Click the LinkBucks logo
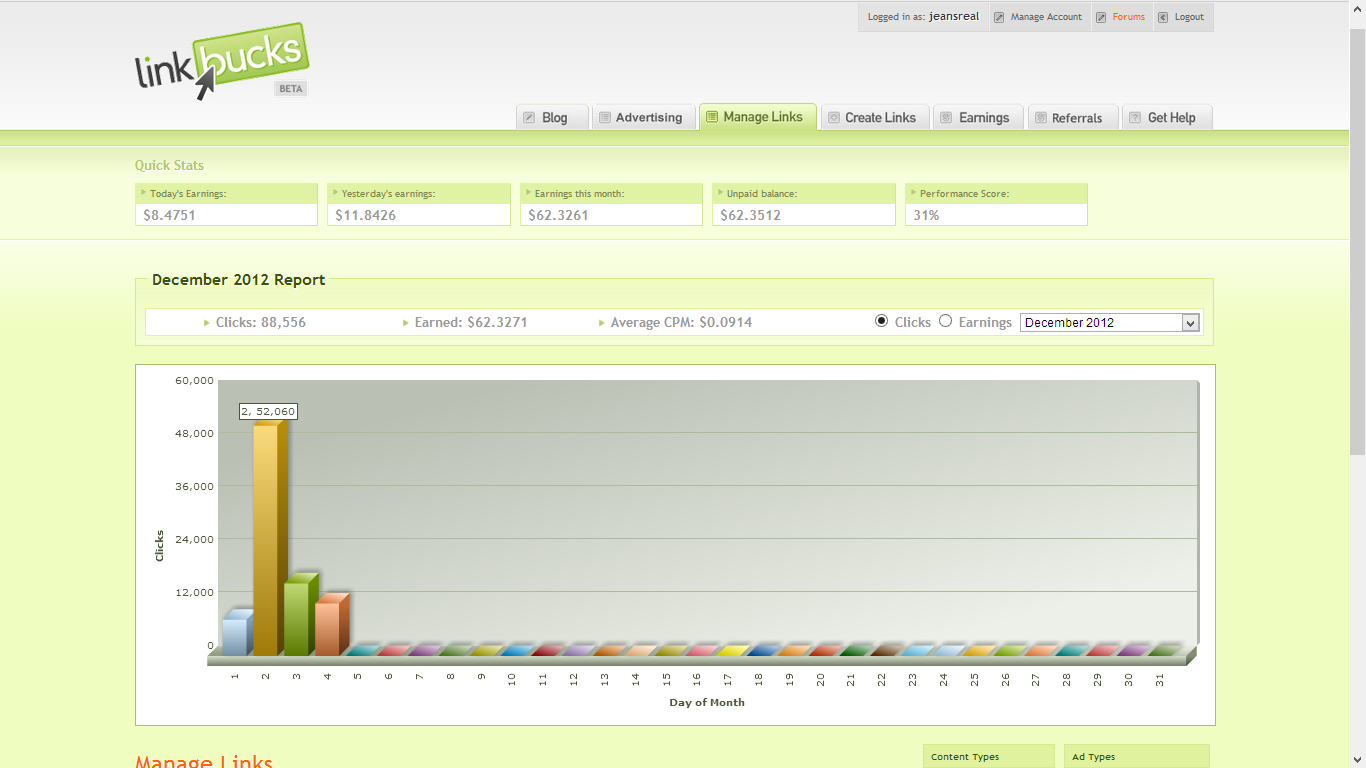The image size is (1366, 768). click(221, 62)
